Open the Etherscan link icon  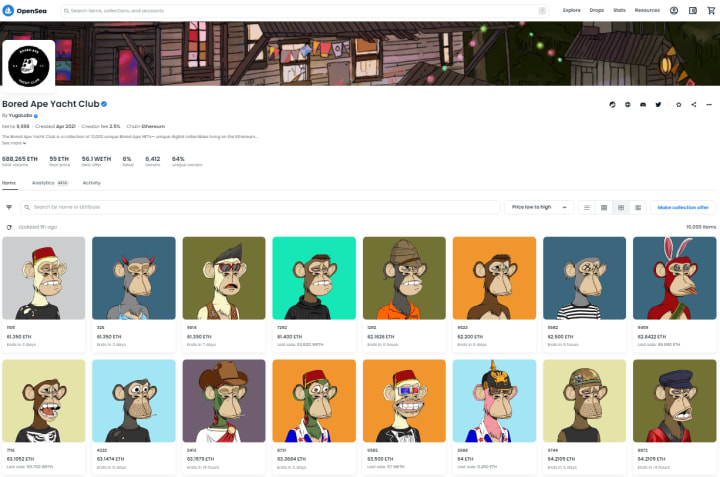point(612,105)
